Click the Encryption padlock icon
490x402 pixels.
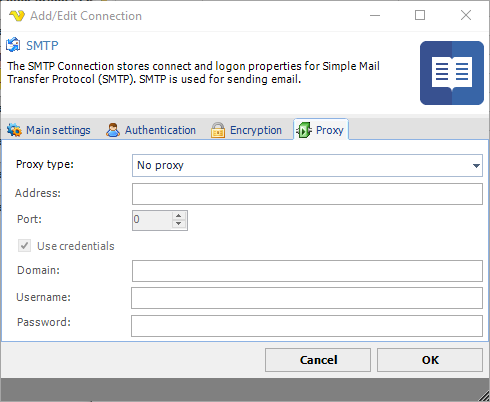218,130
